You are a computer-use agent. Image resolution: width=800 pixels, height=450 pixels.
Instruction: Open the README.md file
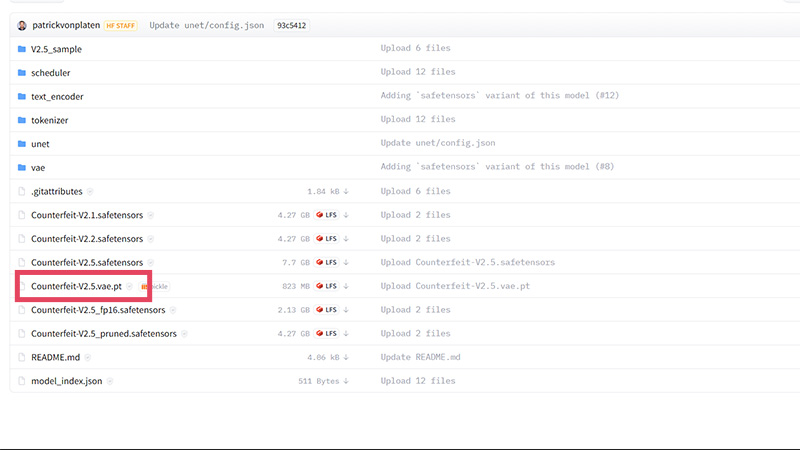click(56, 357)
